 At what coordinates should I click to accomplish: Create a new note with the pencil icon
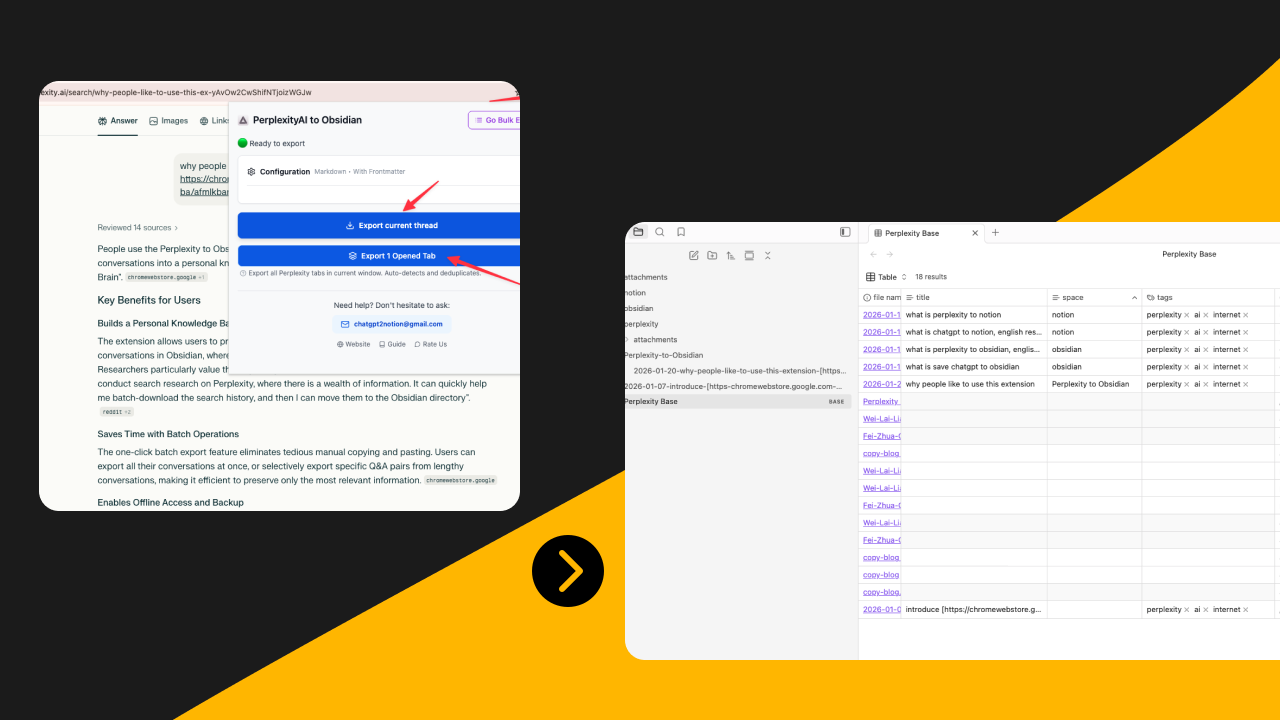pyautogui.click(x=694, y=255)
